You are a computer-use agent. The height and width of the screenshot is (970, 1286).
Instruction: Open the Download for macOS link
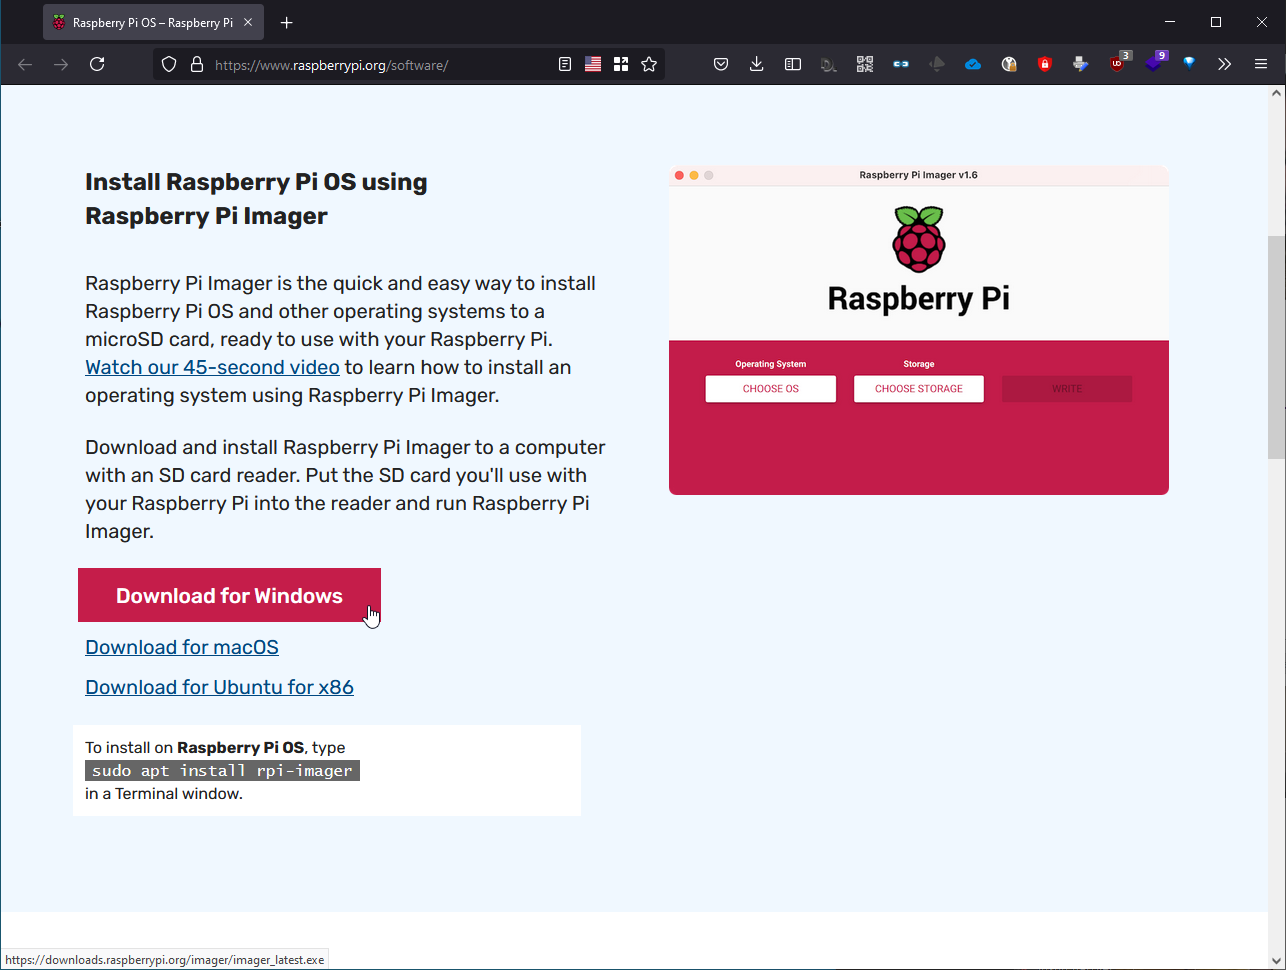tap(182, 647)
